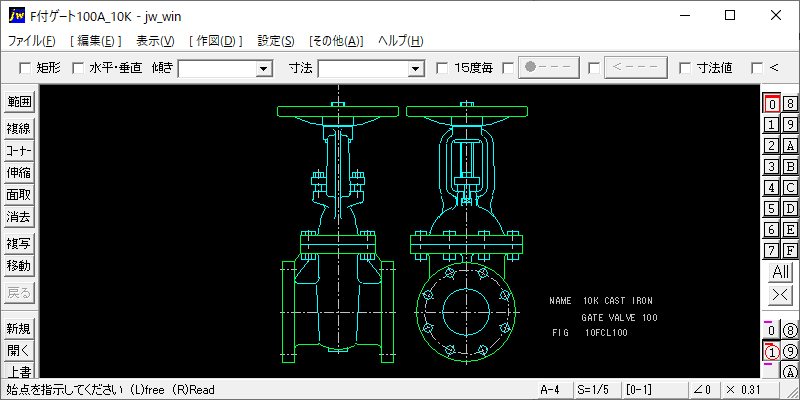
Task: Activate the 移動 move tool
Action: point(19,265)
